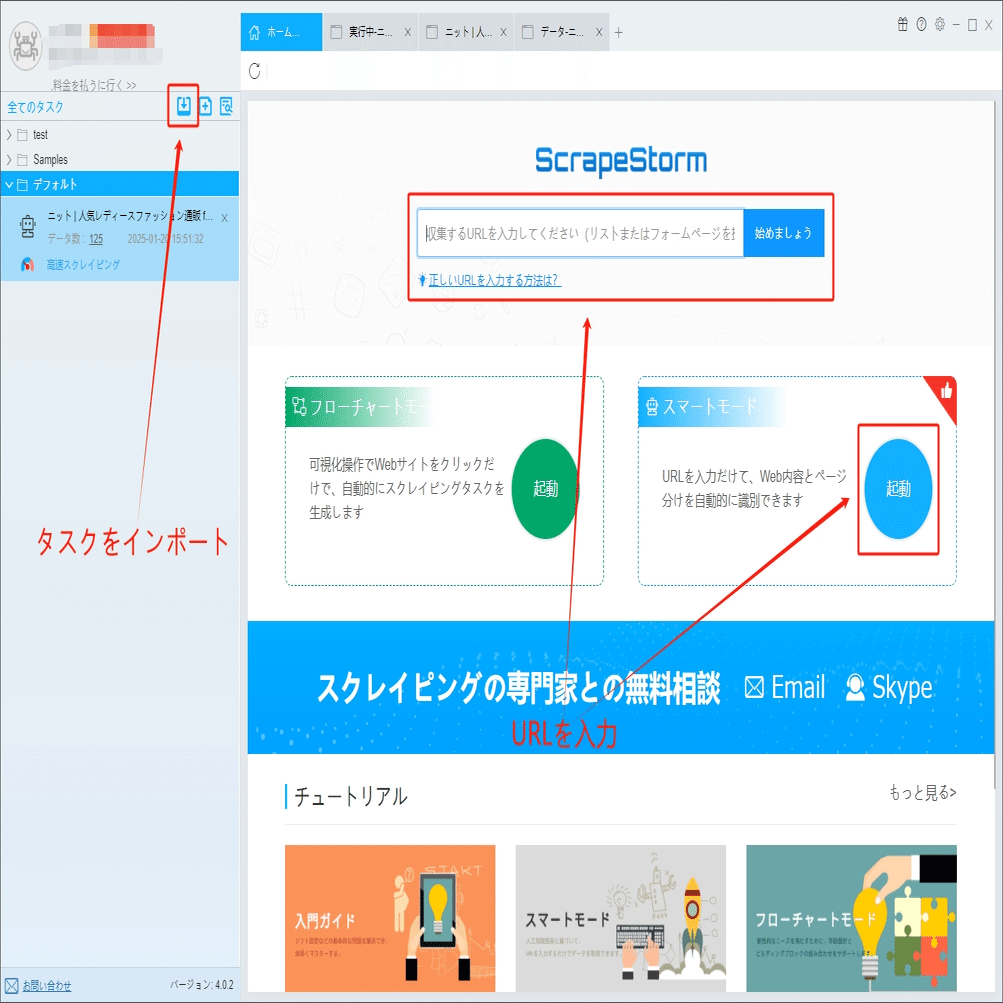Click the import task icon
Viewport: 1003px width, 1003px height.
pos(184,106)
